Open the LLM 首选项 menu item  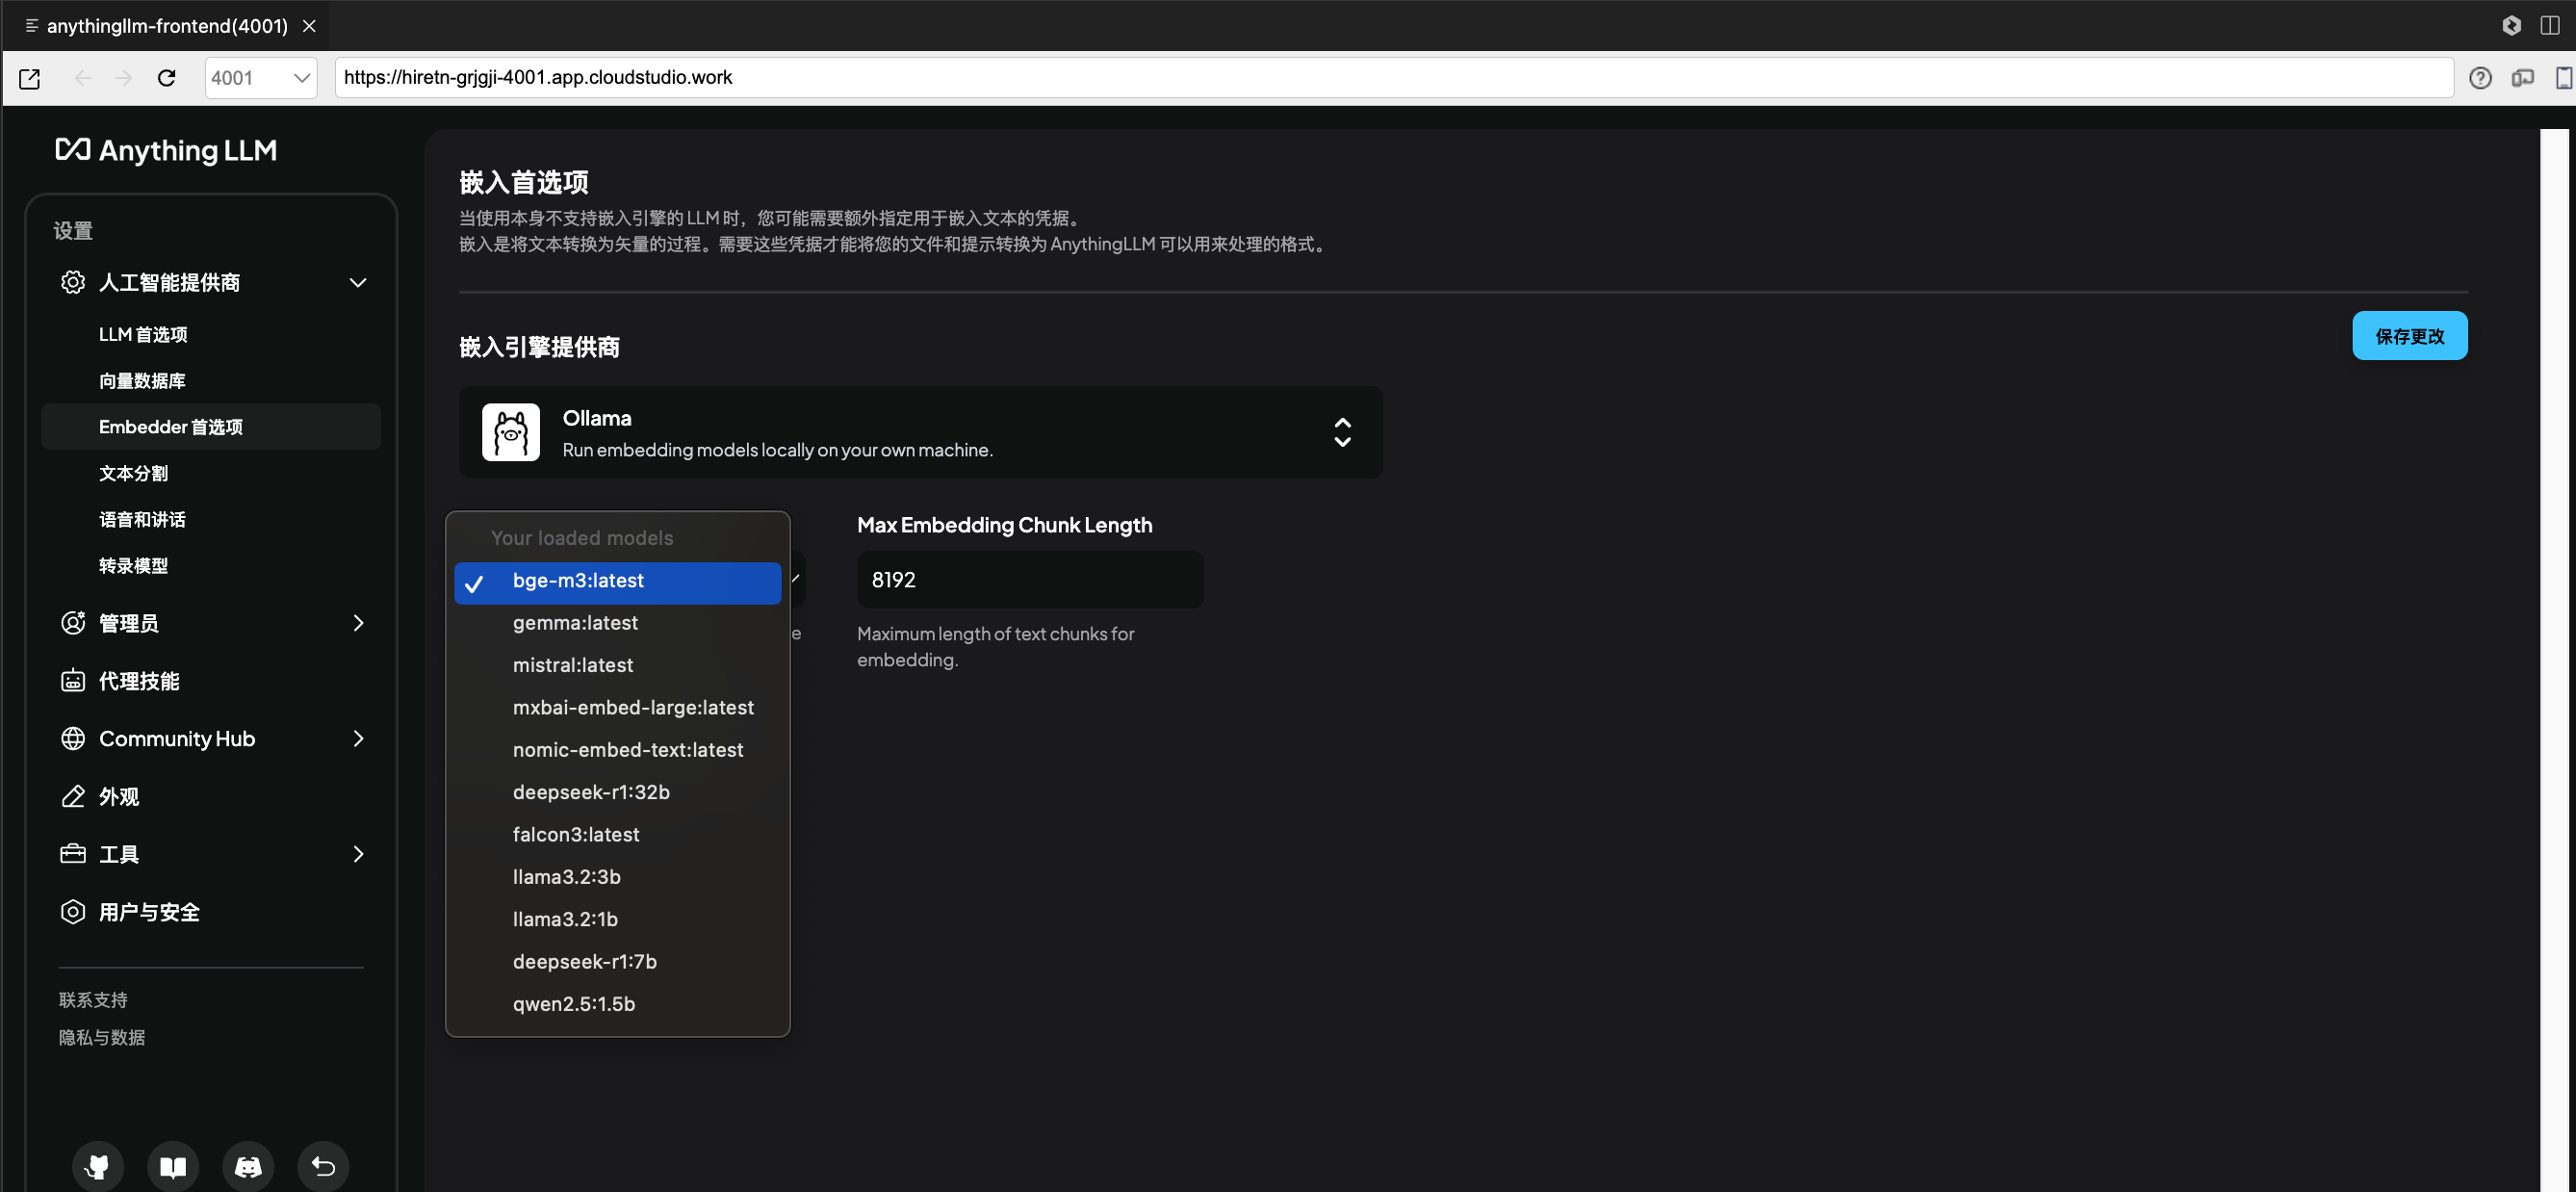click(x=143, y=334)
